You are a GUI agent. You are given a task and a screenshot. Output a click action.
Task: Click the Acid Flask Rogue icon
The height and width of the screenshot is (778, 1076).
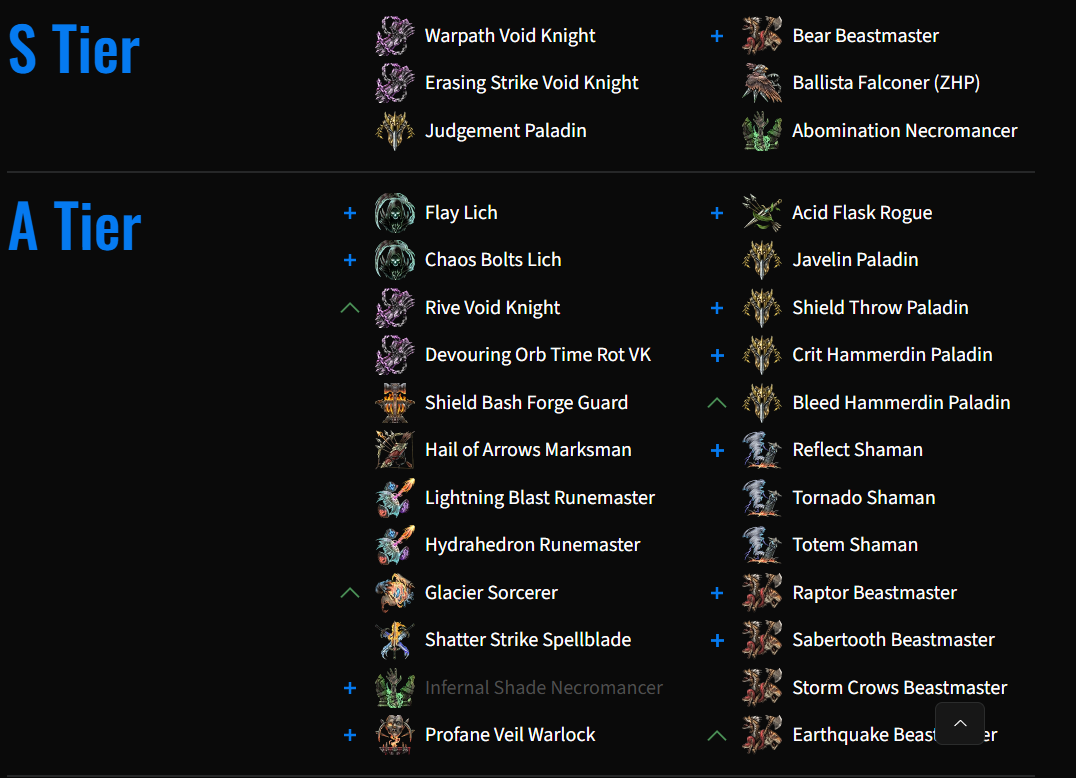pos(762,213)
